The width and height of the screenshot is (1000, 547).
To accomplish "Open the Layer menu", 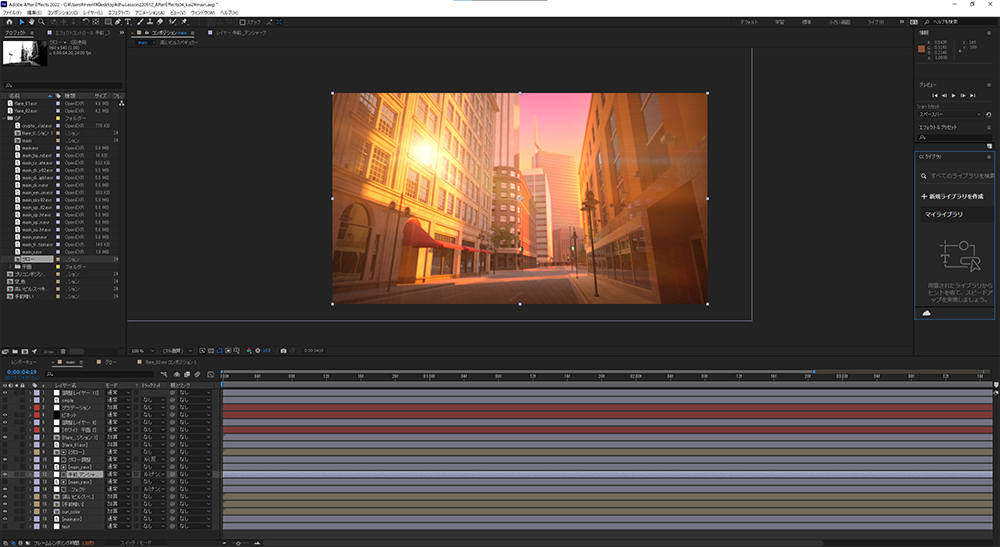I will (x=93, y=13).
